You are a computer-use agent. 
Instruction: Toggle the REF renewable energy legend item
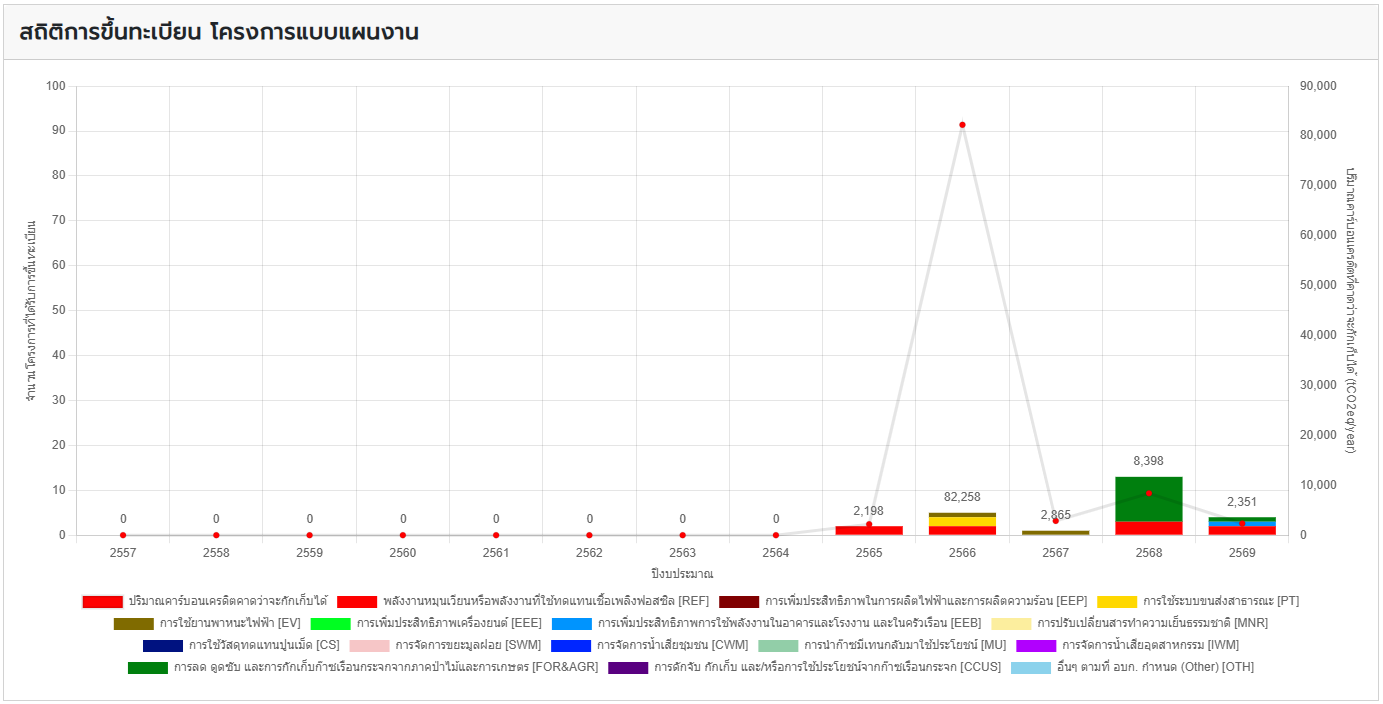coord(530,602)
